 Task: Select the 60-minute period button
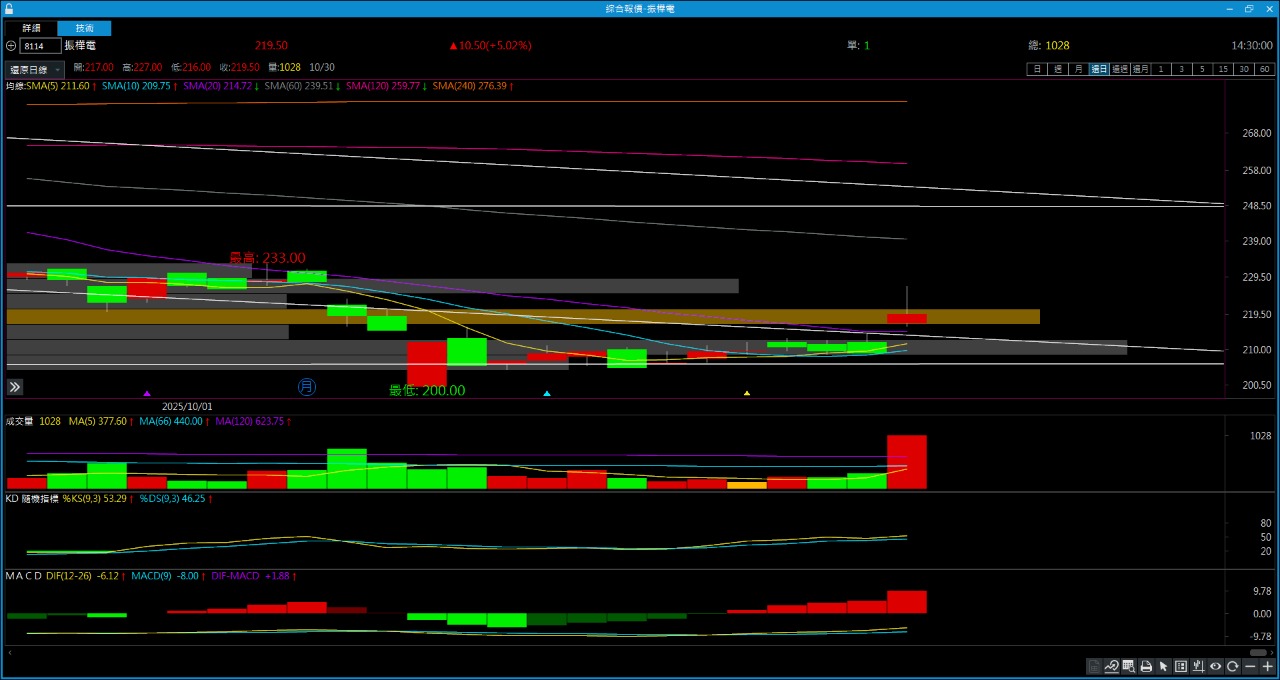(1265, 69)
